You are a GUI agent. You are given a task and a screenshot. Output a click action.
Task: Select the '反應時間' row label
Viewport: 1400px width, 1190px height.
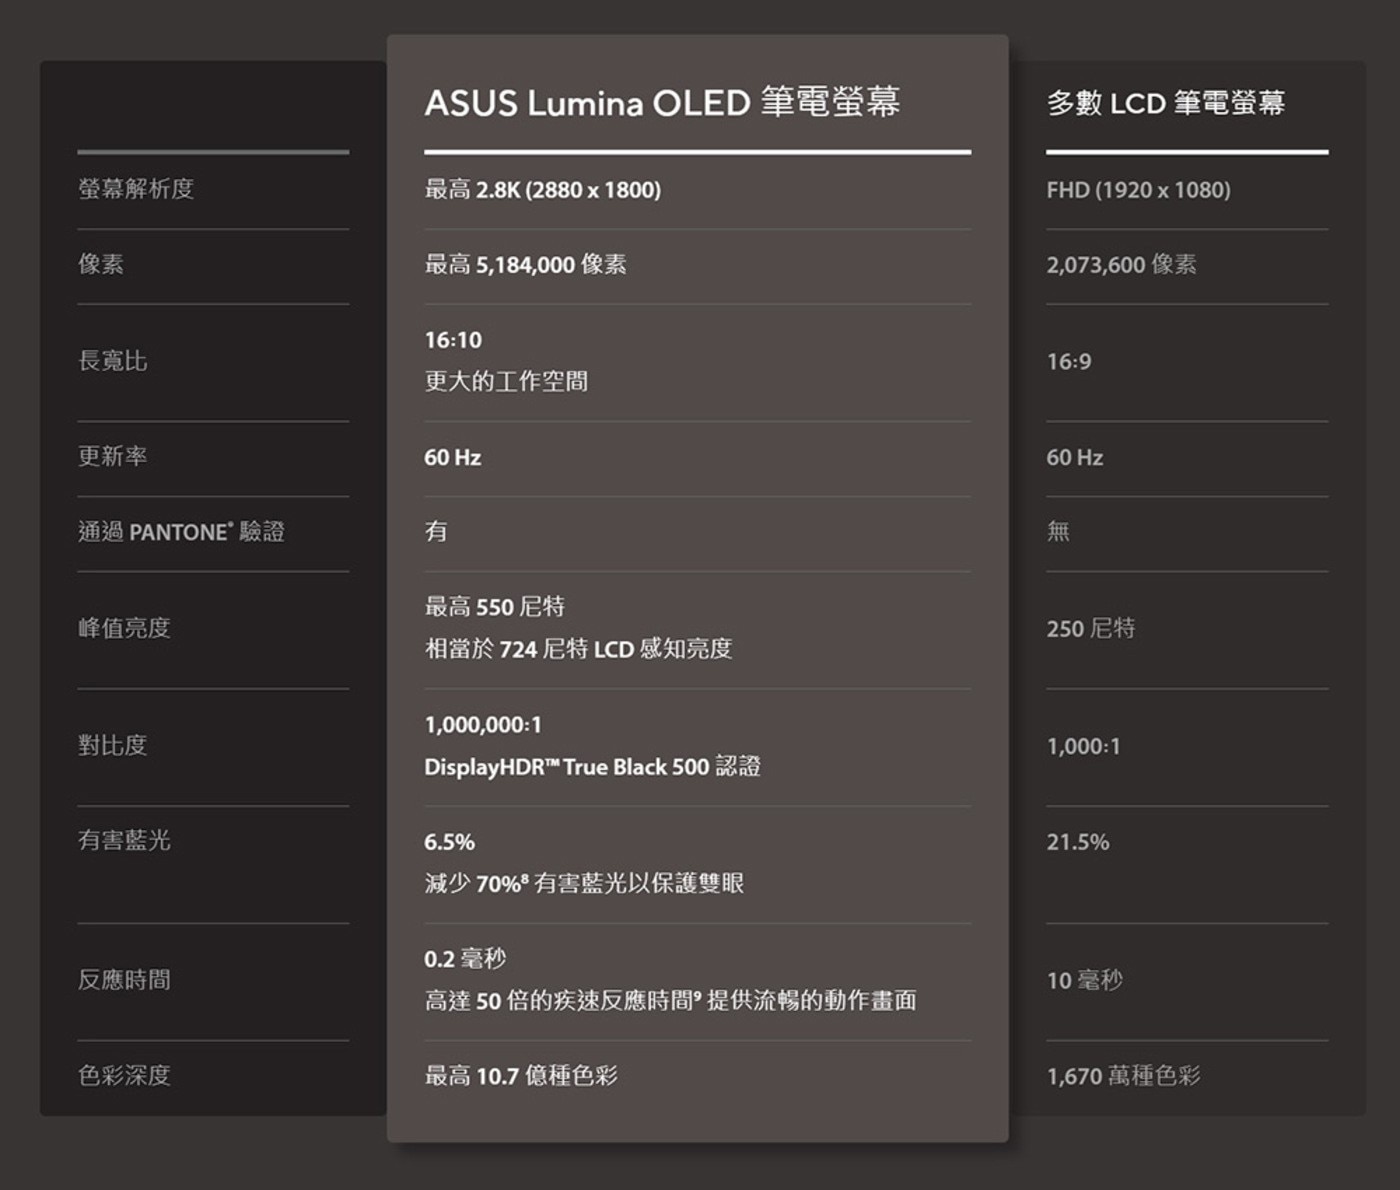pyautogui.click(x=124, y=980)
